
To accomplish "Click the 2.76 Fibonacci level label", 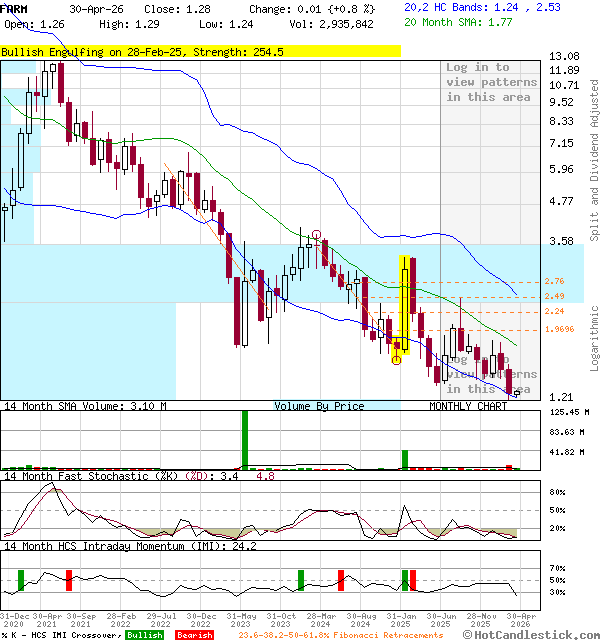I will [554, 281].
